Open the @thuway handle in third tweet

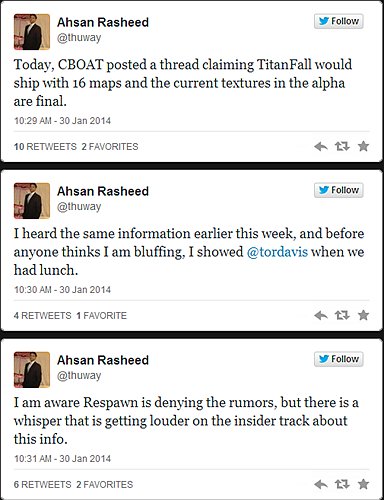pyautogui.click(x=79, y=376)
